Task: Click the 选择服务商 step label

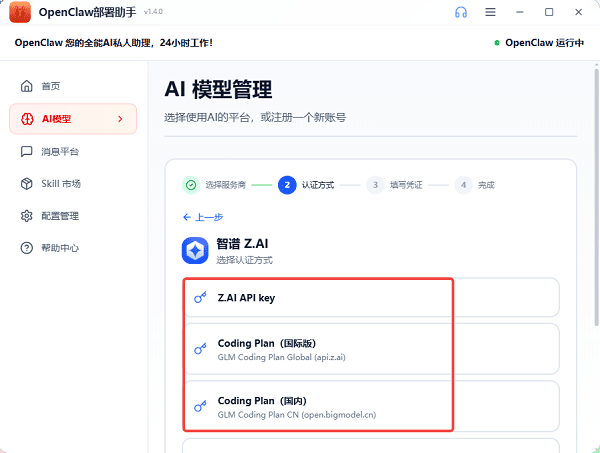Action: click(x=225, y=185)
